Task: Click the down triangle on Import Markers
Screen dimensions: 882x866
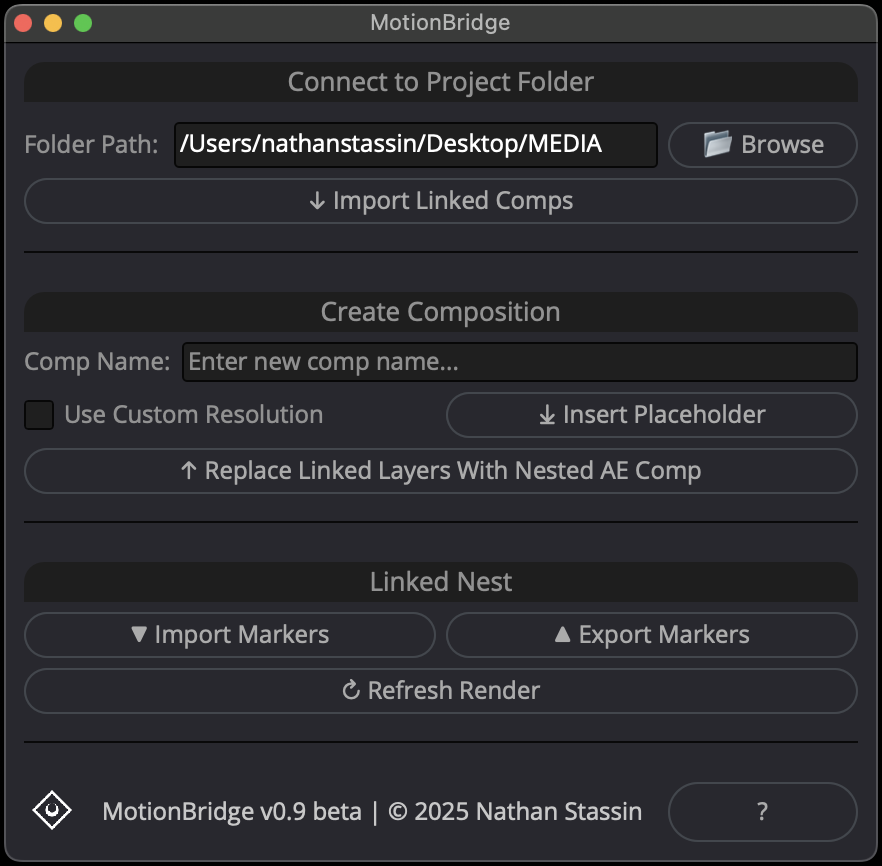Action: point(142,634)
